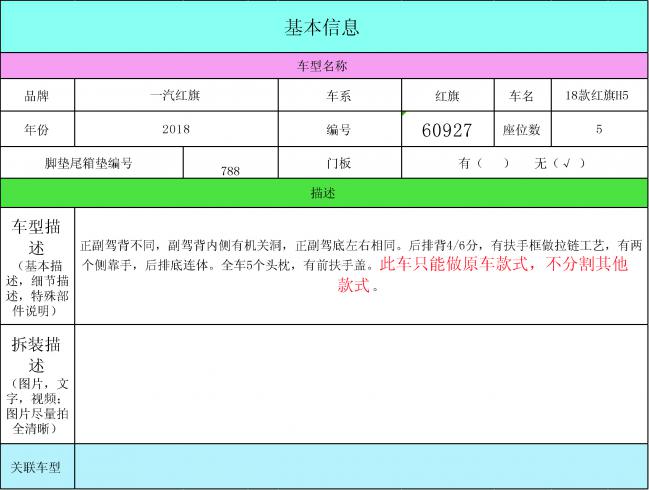Select the 一汽红旗 brand value cell
The width and height of the screenshot is (649, 490).
[x=176, y=95]
